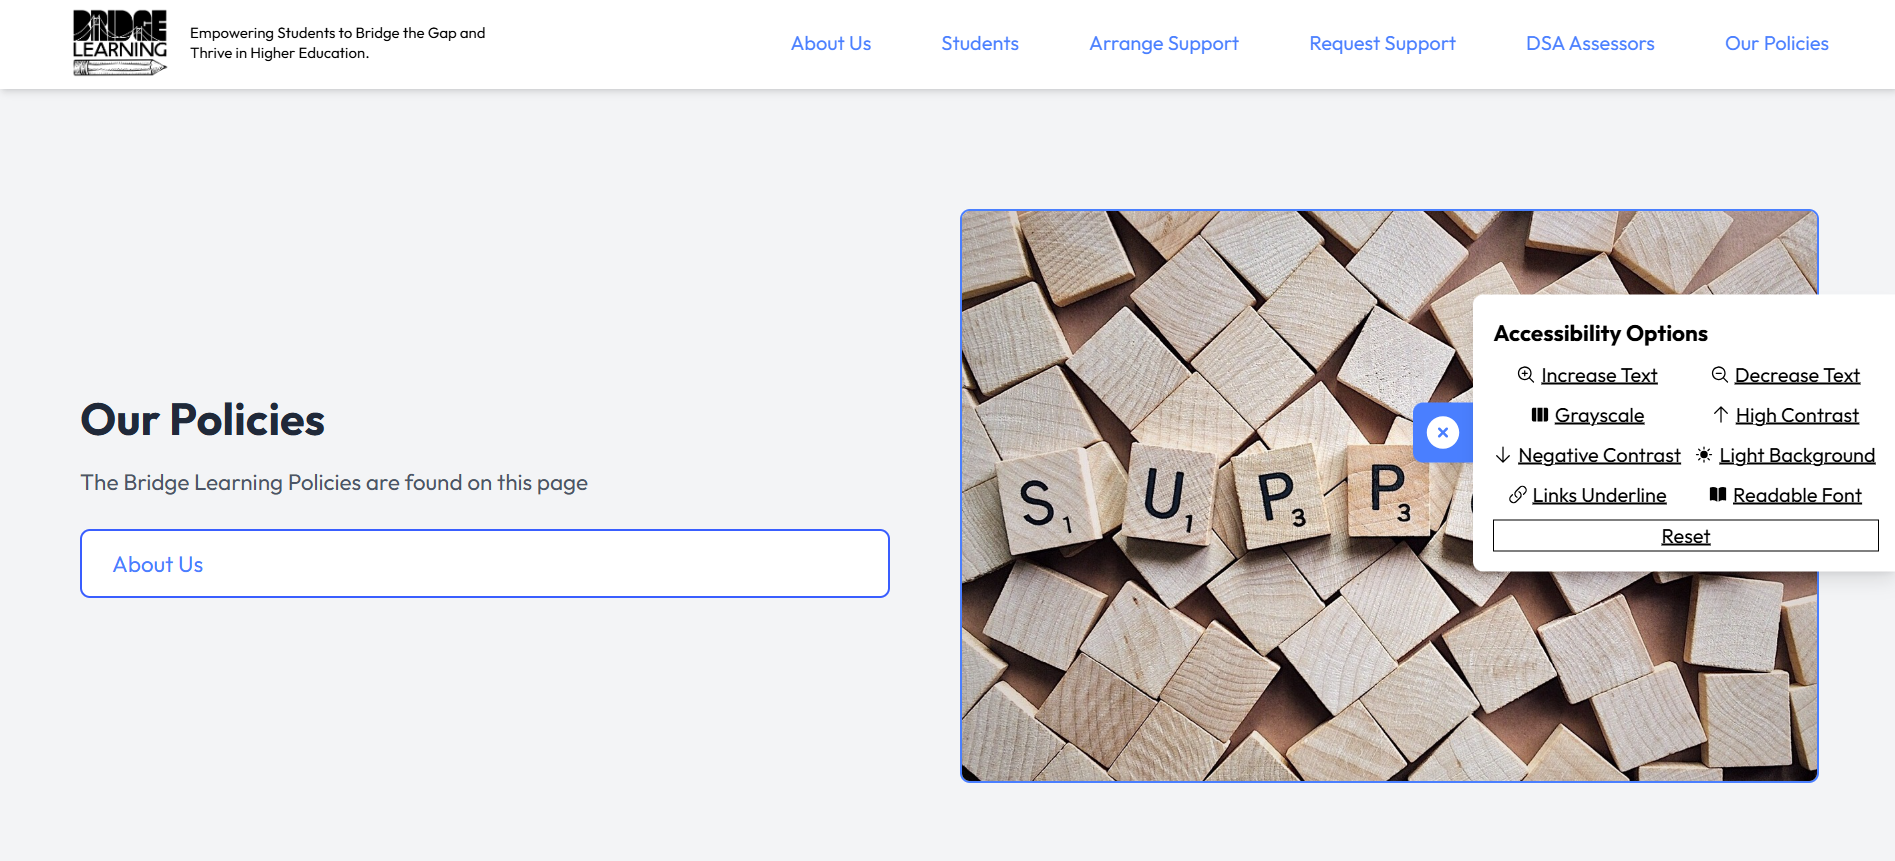Image resolution: width=1895 pixels, height=861 pixels.
Task: Click the About Us outlined button
Action: click(x=484, y=563)
